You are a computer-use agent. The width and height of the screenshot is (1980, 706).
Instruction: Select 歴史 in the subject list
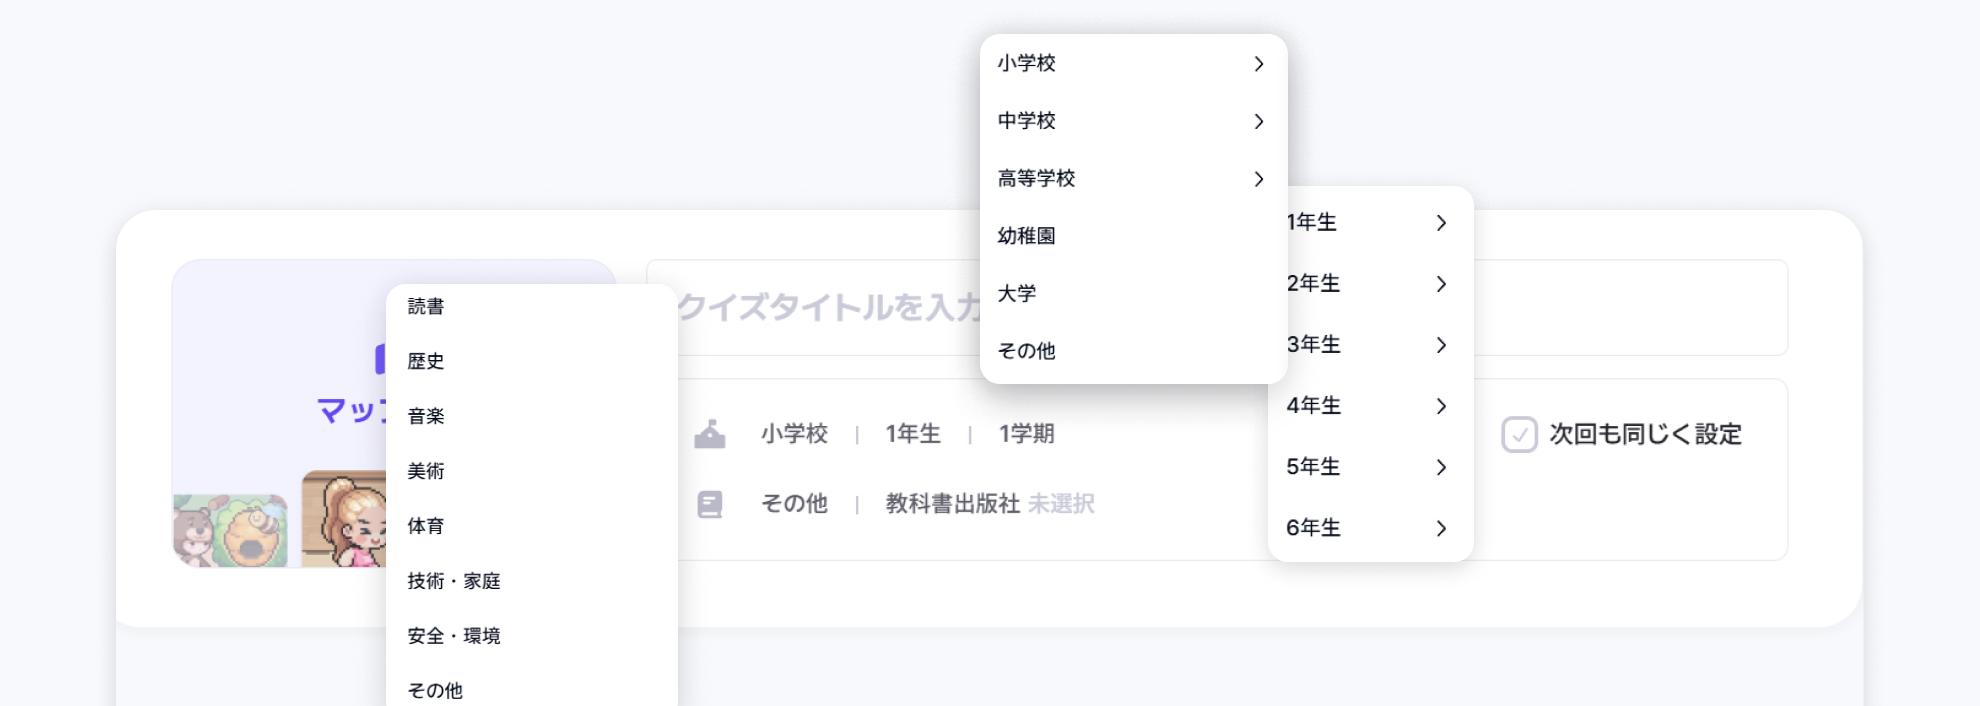[426, 361]
